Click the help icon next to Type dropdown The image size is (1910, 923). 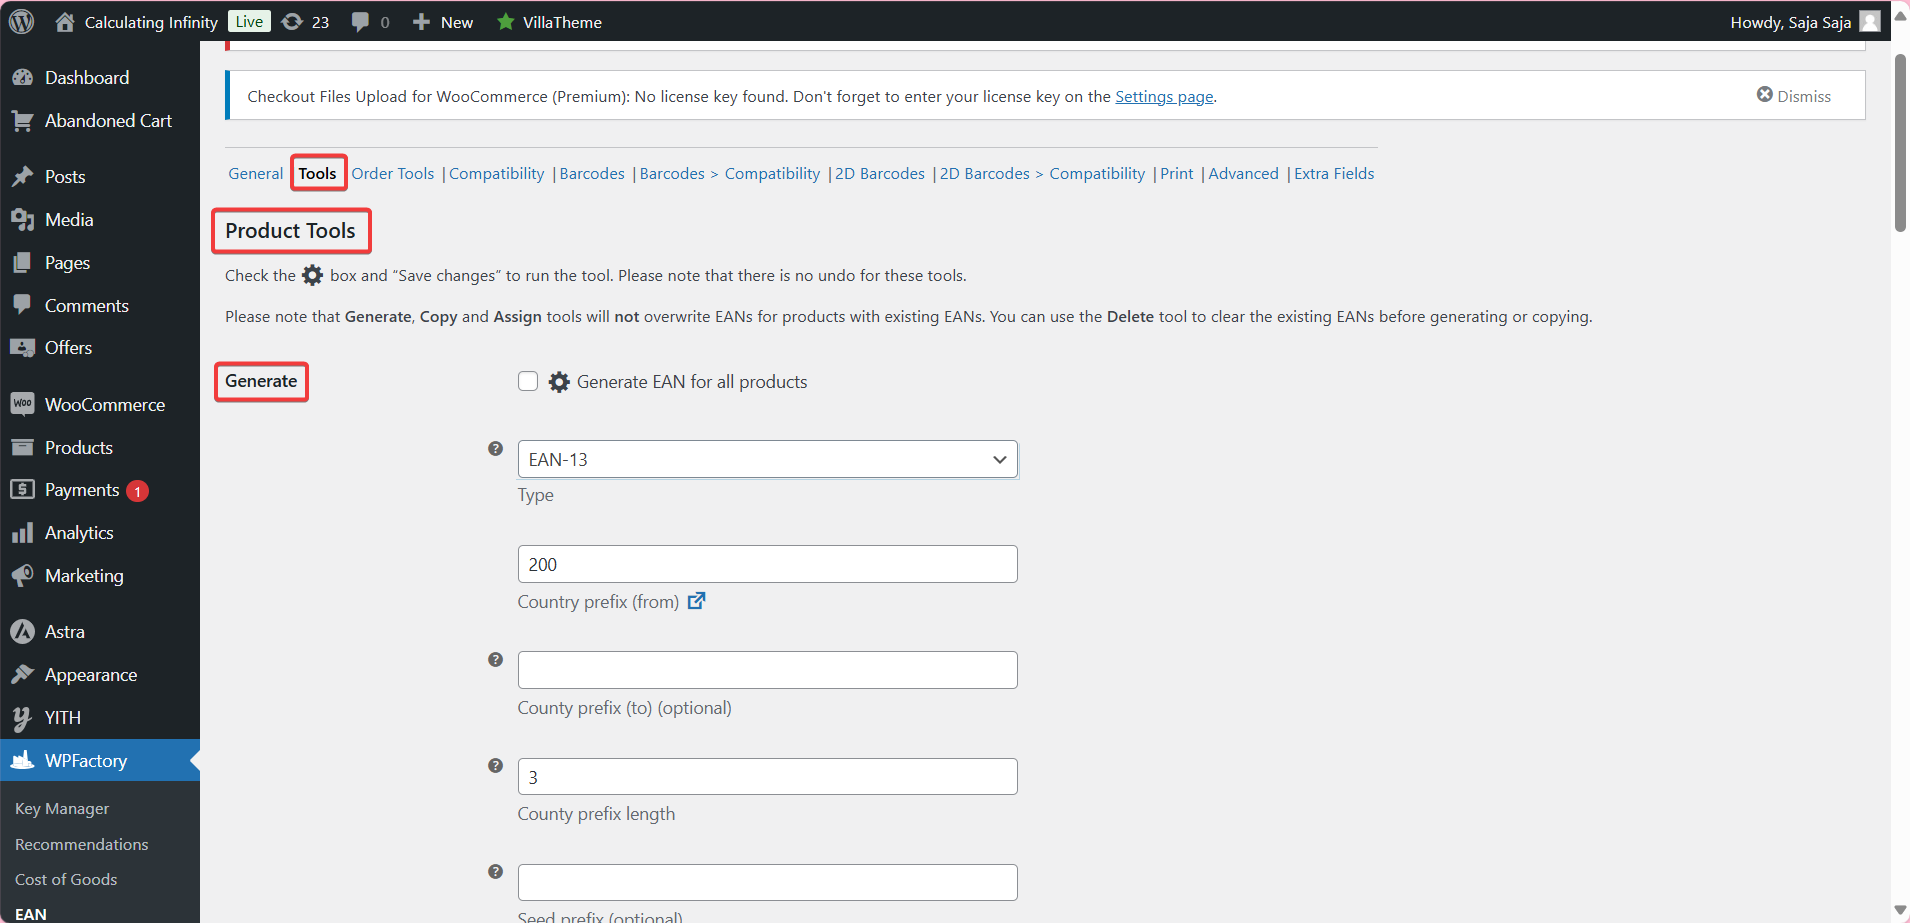(495, 449)
